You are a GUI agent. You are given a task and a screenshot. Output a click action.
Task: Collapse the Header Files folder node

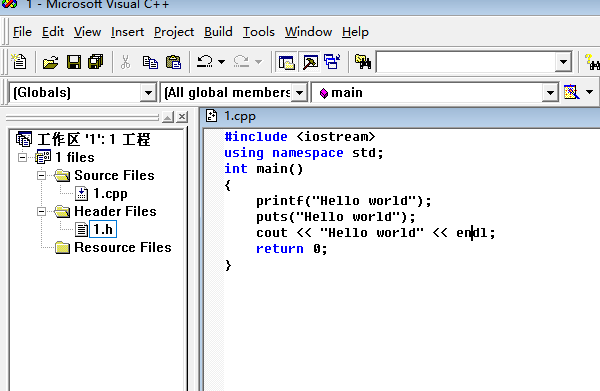tap(41, 212)
